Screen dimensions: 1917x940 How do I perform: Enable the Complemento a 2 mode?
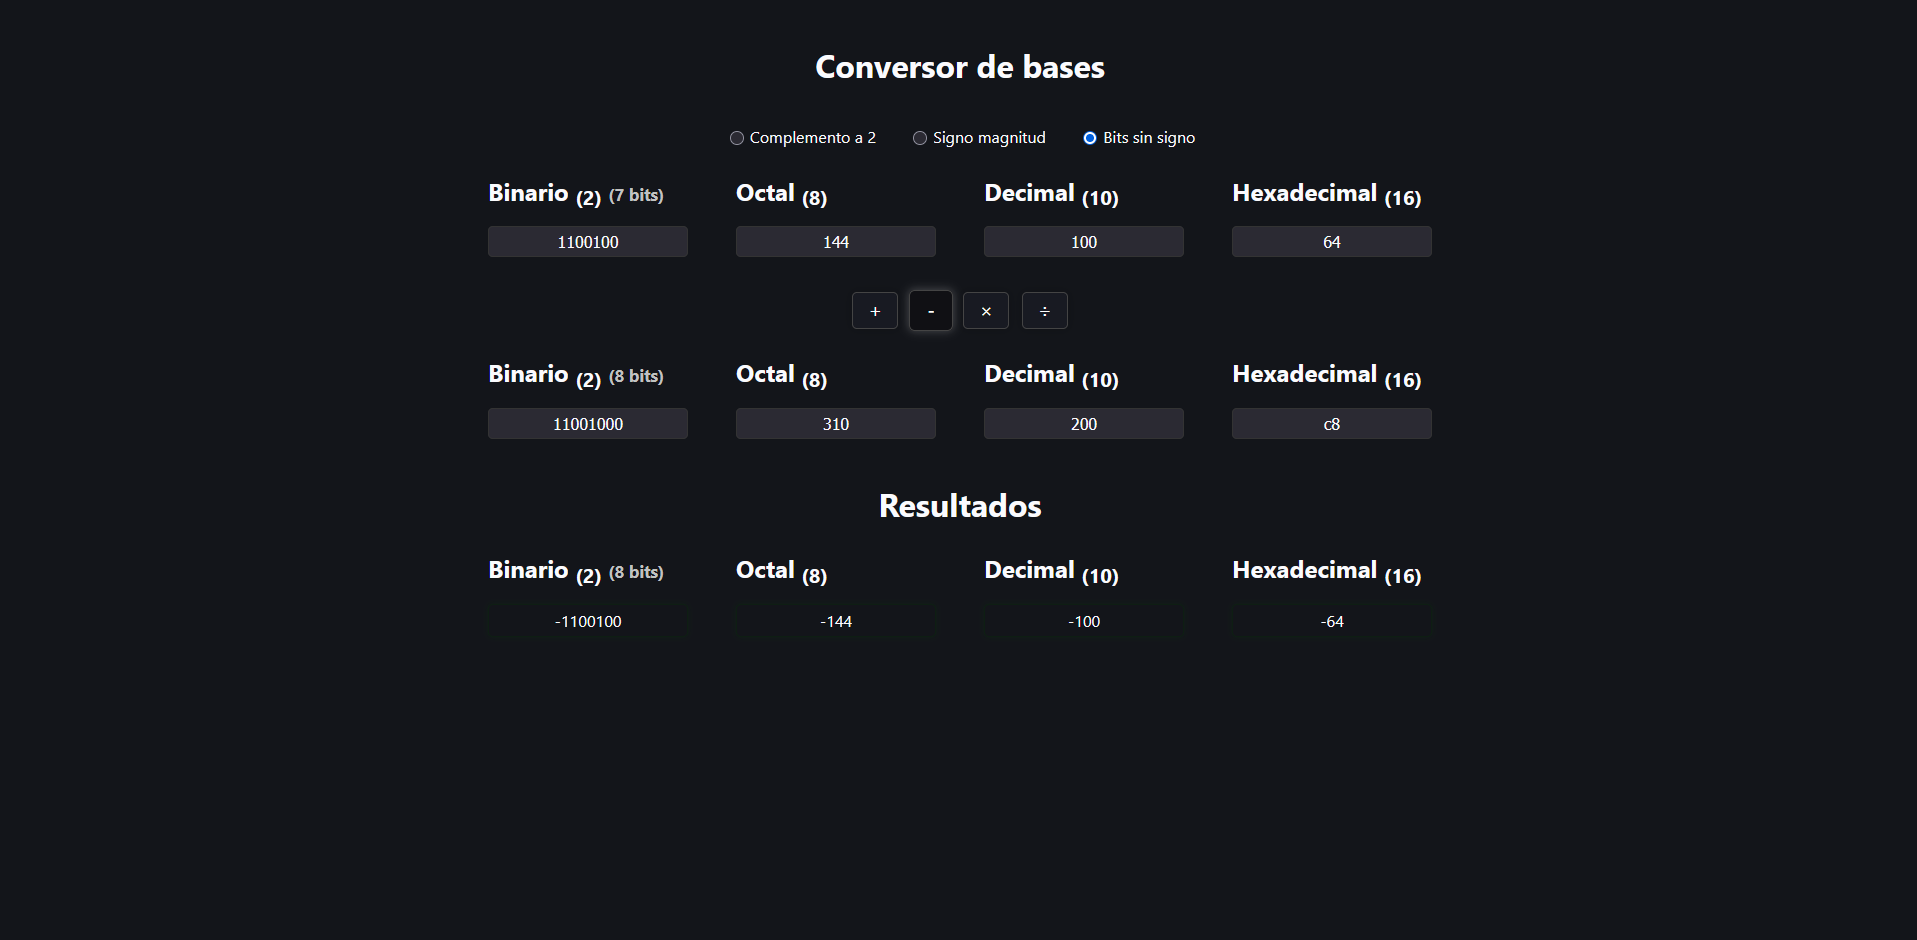(737, 137)
